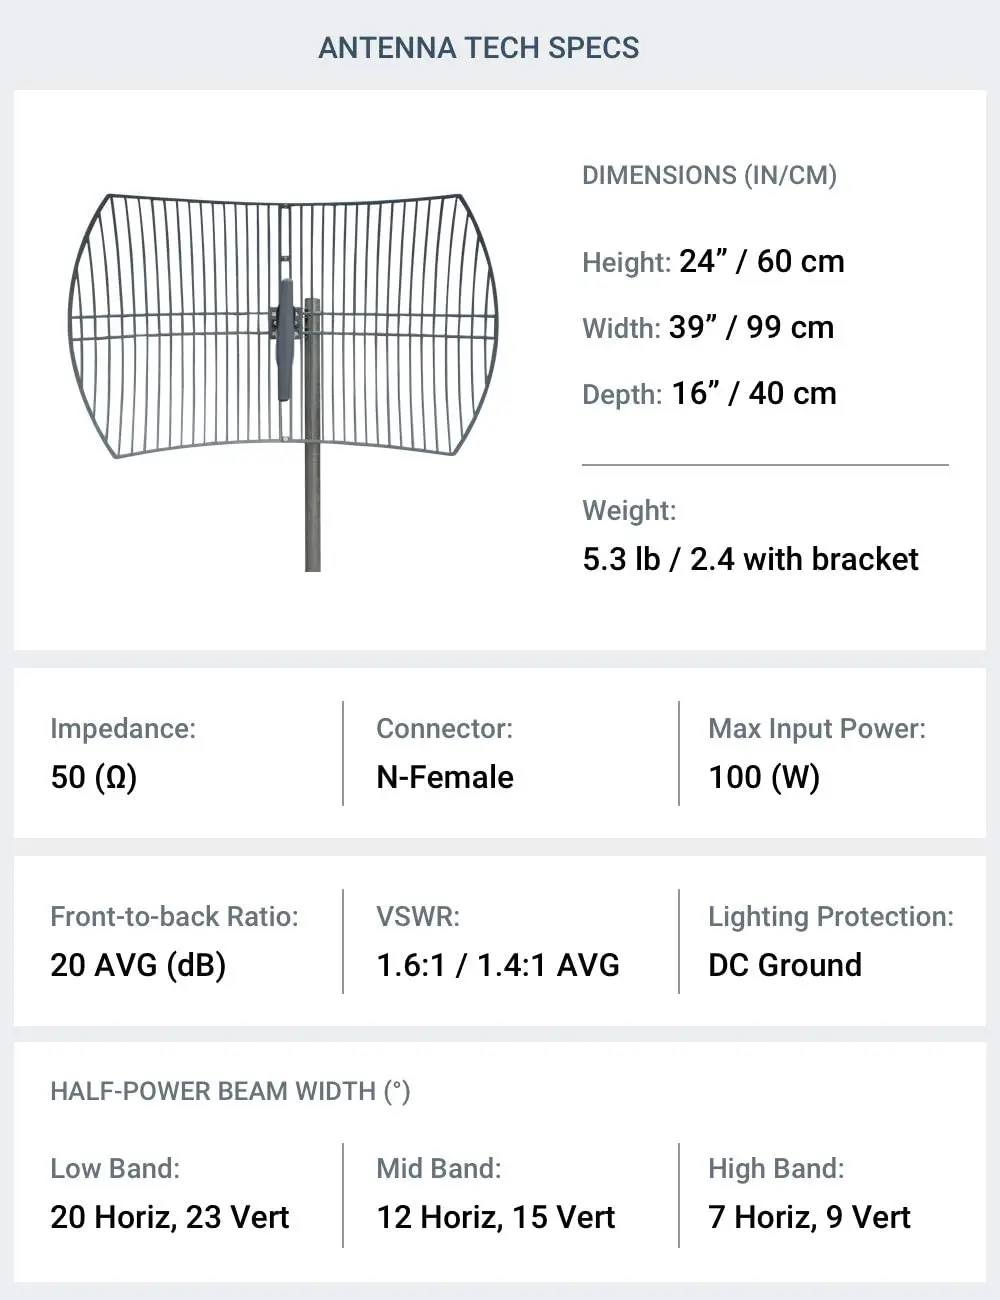
Task: Select the Height 24” / 60 cm value
Action: (761, 261)
